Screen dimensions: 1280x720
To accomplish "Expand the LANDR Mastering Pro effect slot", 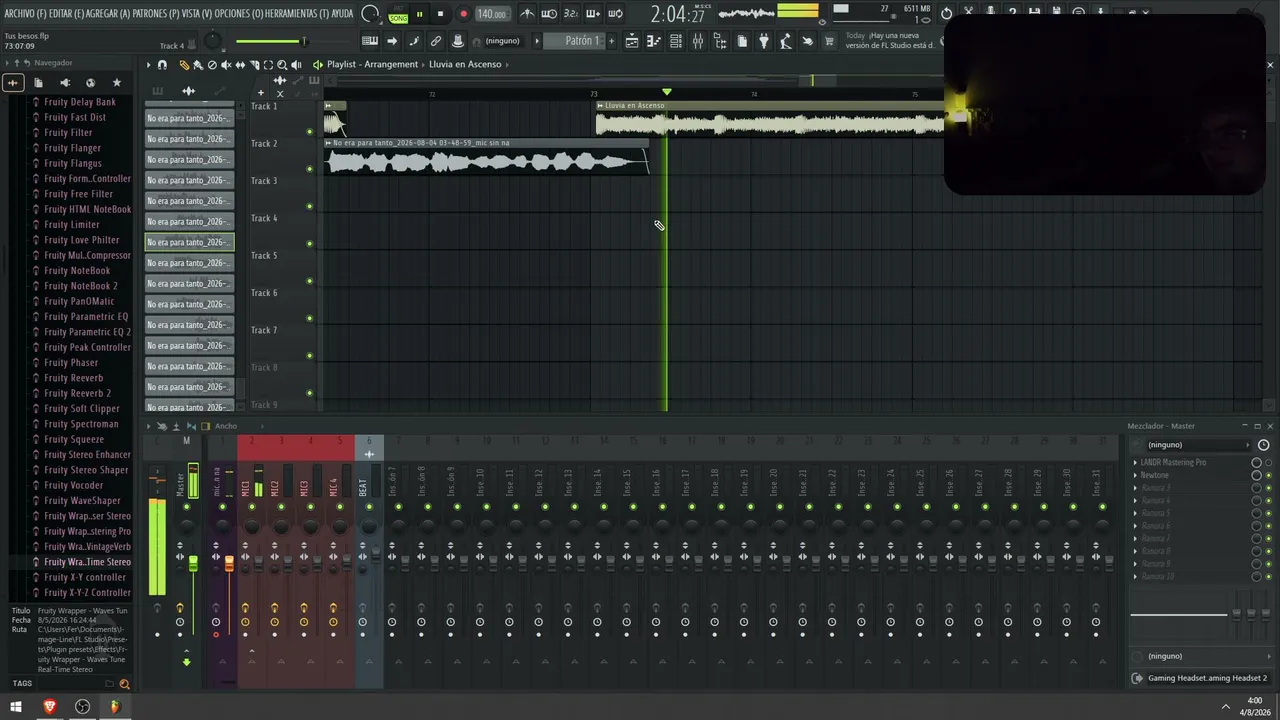I will (1136, 462).
